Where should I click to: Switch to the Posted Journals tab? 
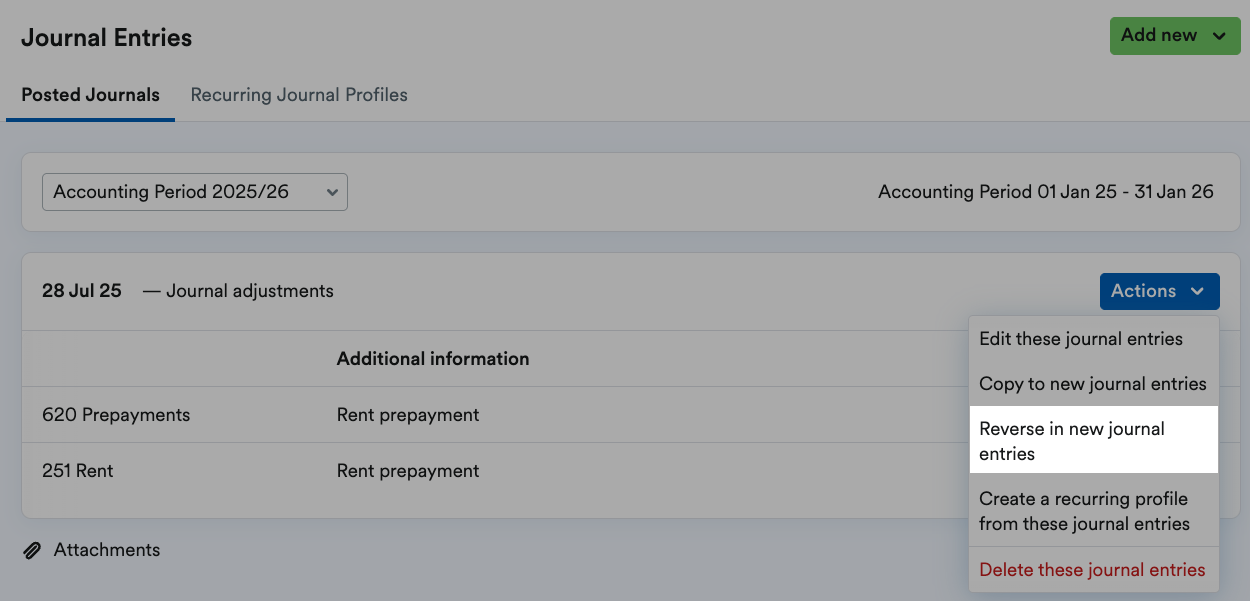90,95
